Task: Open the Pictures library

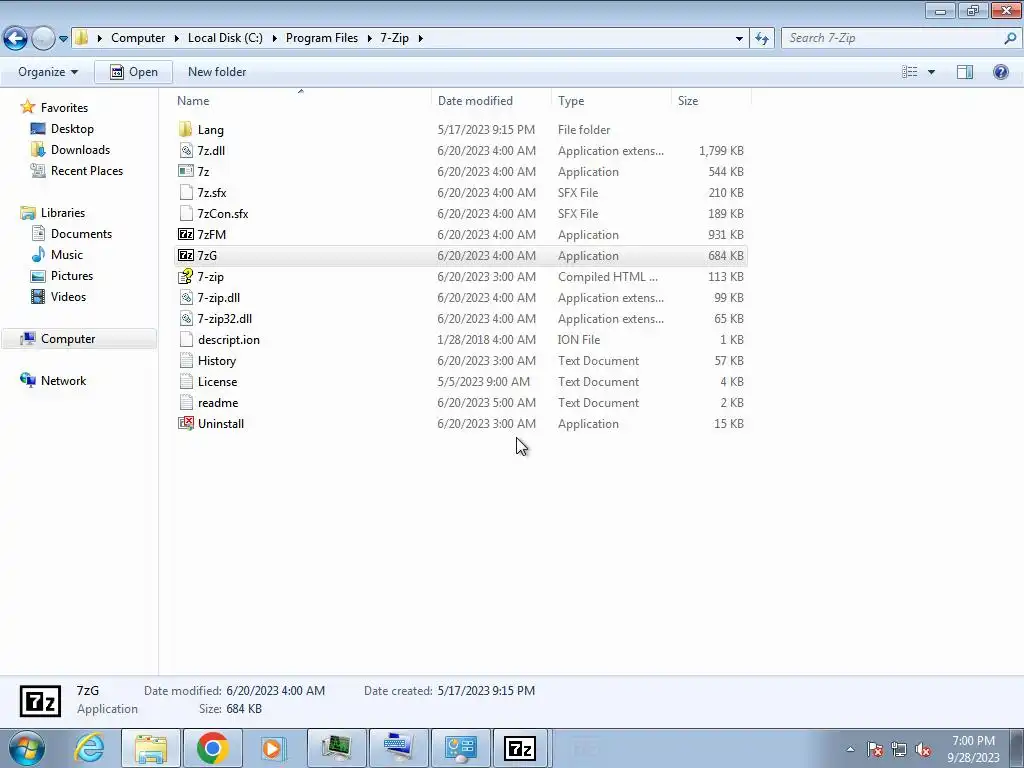Action: coord(72,276)
